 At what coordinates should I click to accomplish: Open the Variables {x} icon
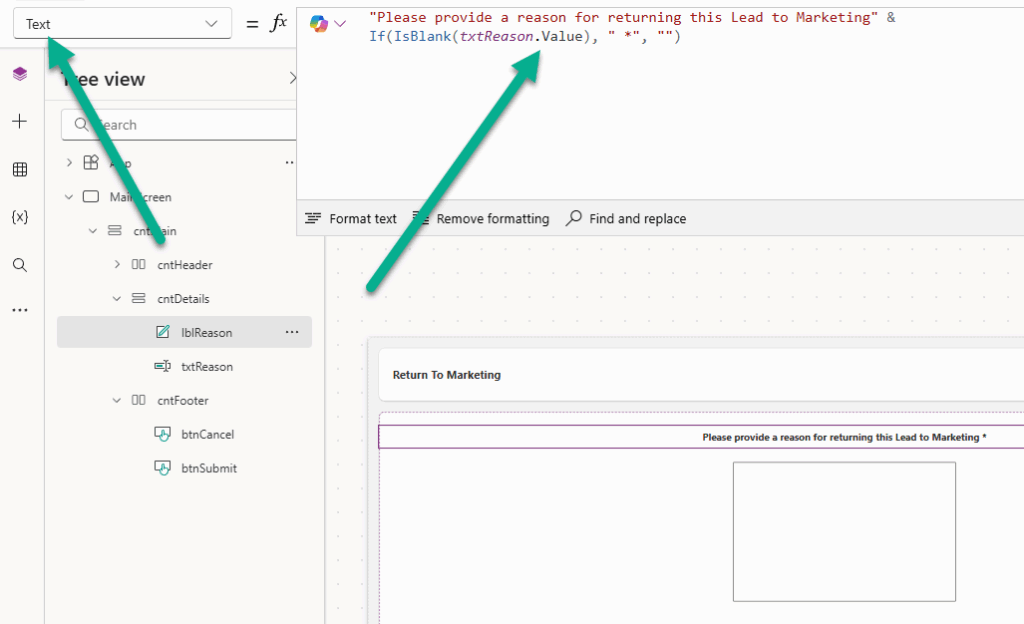click(20, 217)
